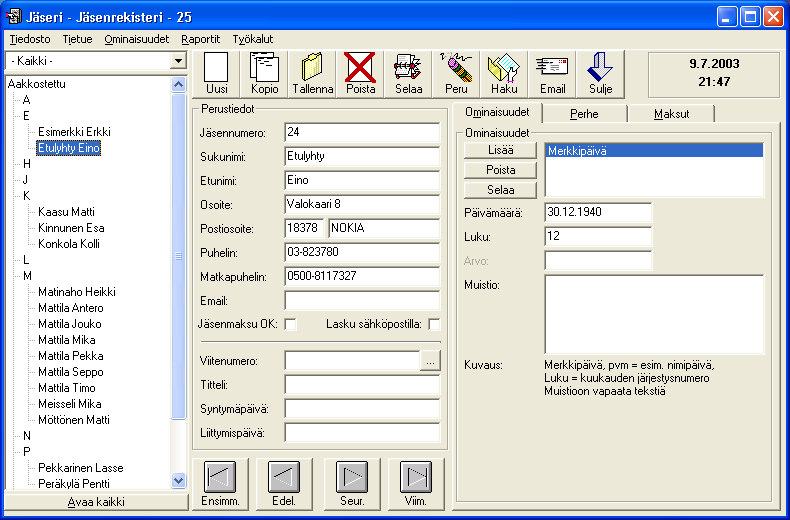The height and width of the screenshot is (520, 790).
Task: Tick the Jäsenmaksu OK checkbox
Action: pos(290,324)
